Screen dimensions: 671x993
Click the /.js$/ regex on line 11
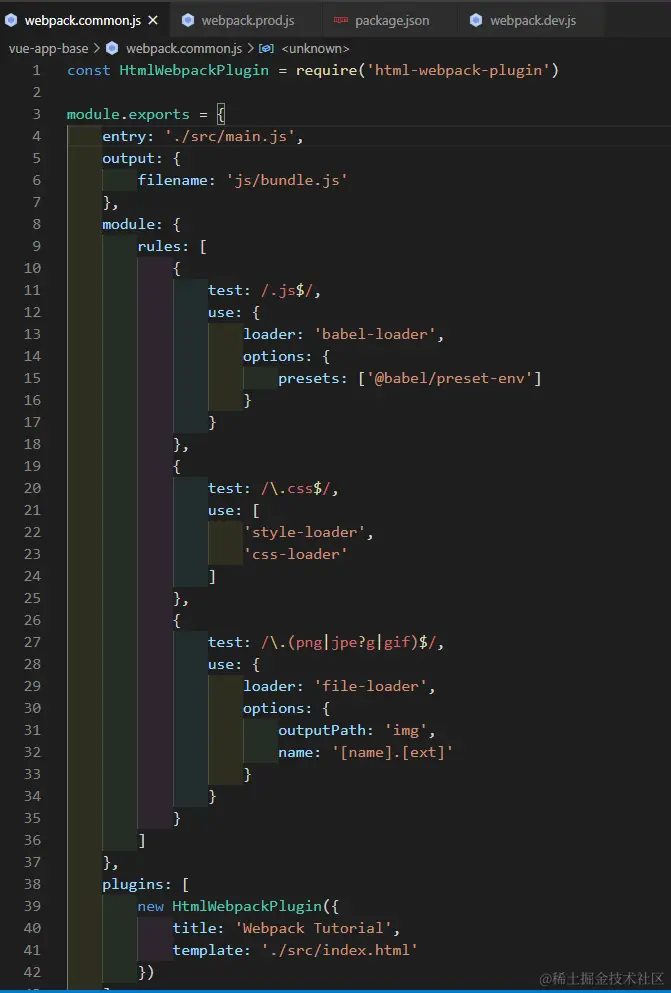(x=287, y=291)
